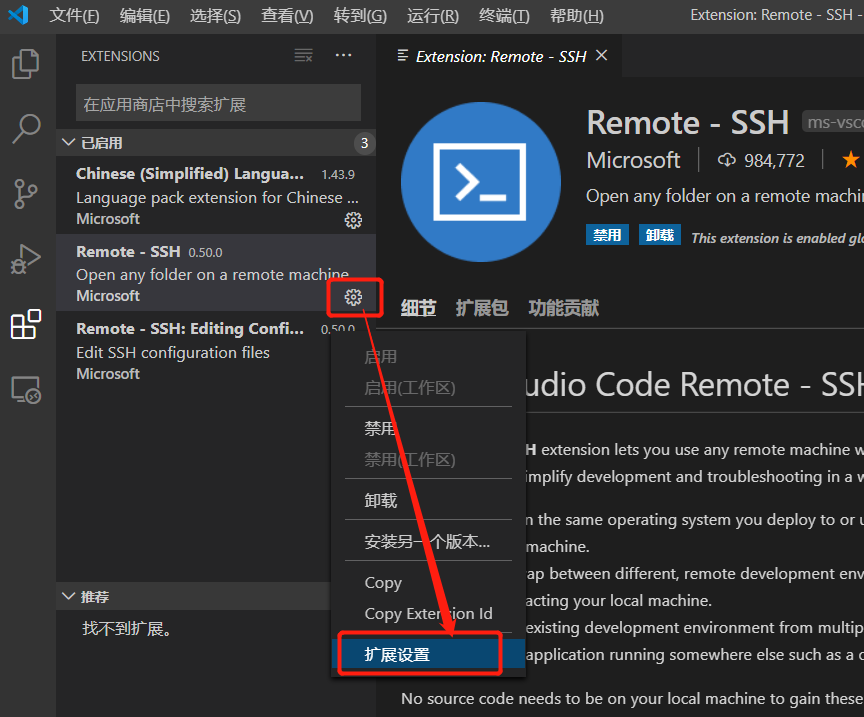Screen dimensions: 864x717
Task: Click the install count download icon
Action: pos(727,160)
